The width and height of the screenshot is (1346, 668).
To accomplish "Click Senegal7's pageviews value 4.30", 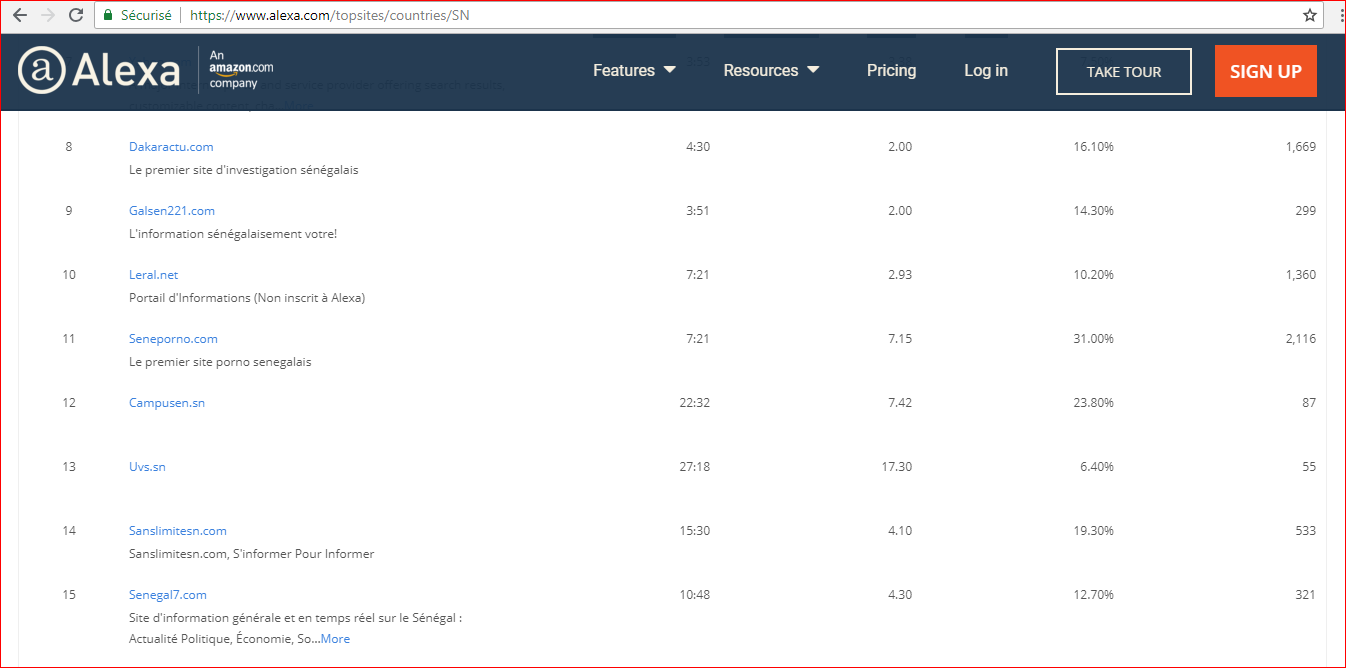I will coord(900,595).
